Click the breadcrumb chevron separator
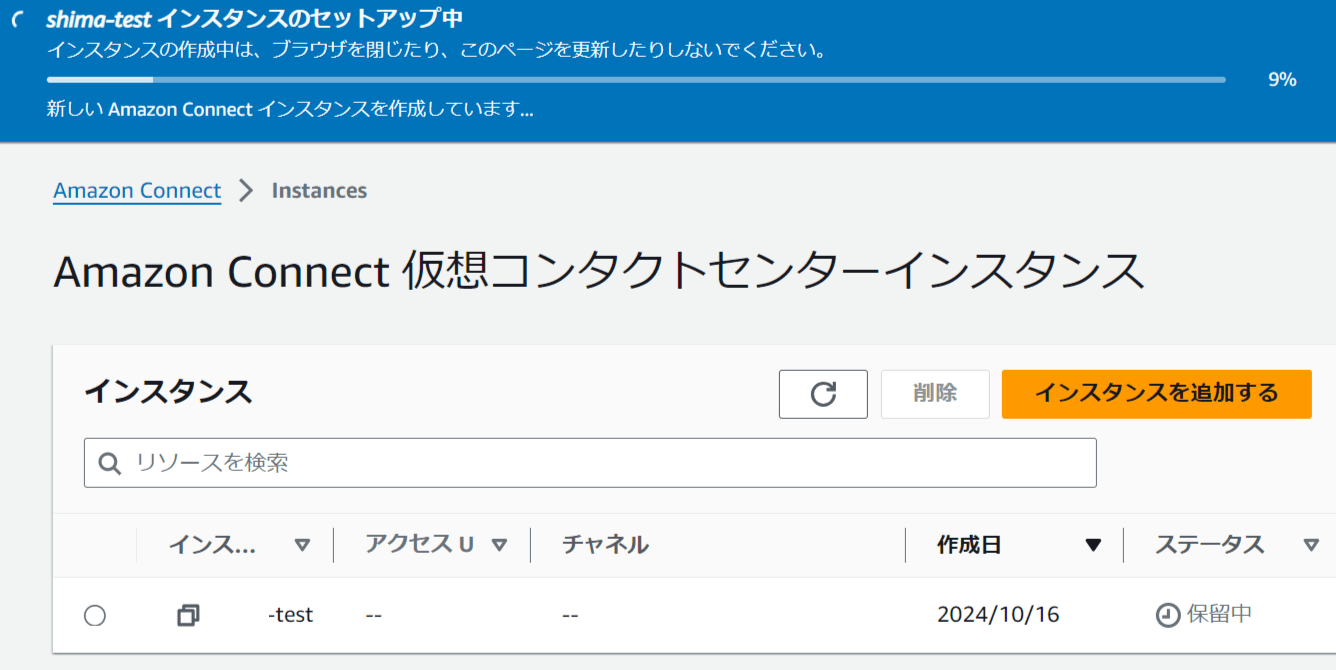The width and height of the screenshot is (1336, 670). 246,191
